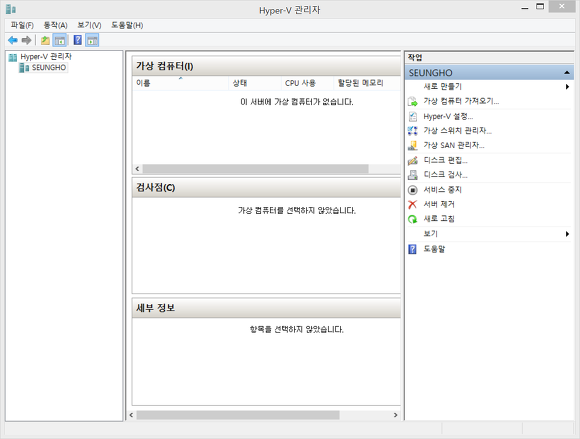Viewport: 580px width, 439px height.
Task: Open the 보기(V) menu
Action: pyautogui.click(x=89, y=25)
